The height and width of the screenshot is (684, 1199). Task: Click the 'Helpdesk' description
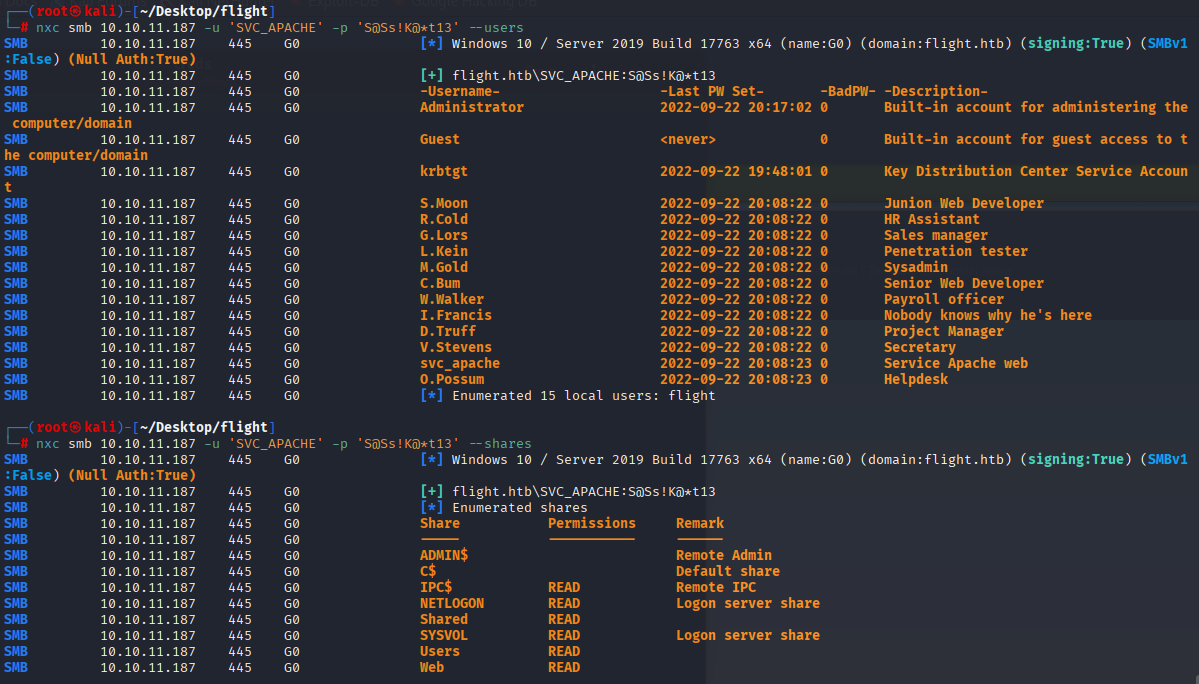point(916,381)
